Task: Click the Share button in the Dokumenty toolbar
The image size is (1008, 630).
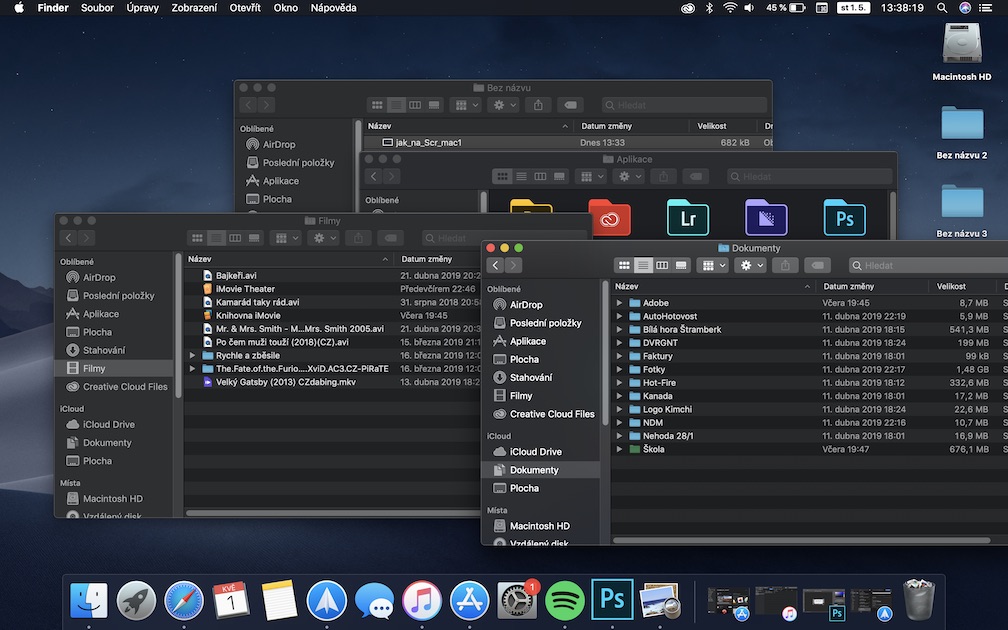Action: [x=786, y=266]
